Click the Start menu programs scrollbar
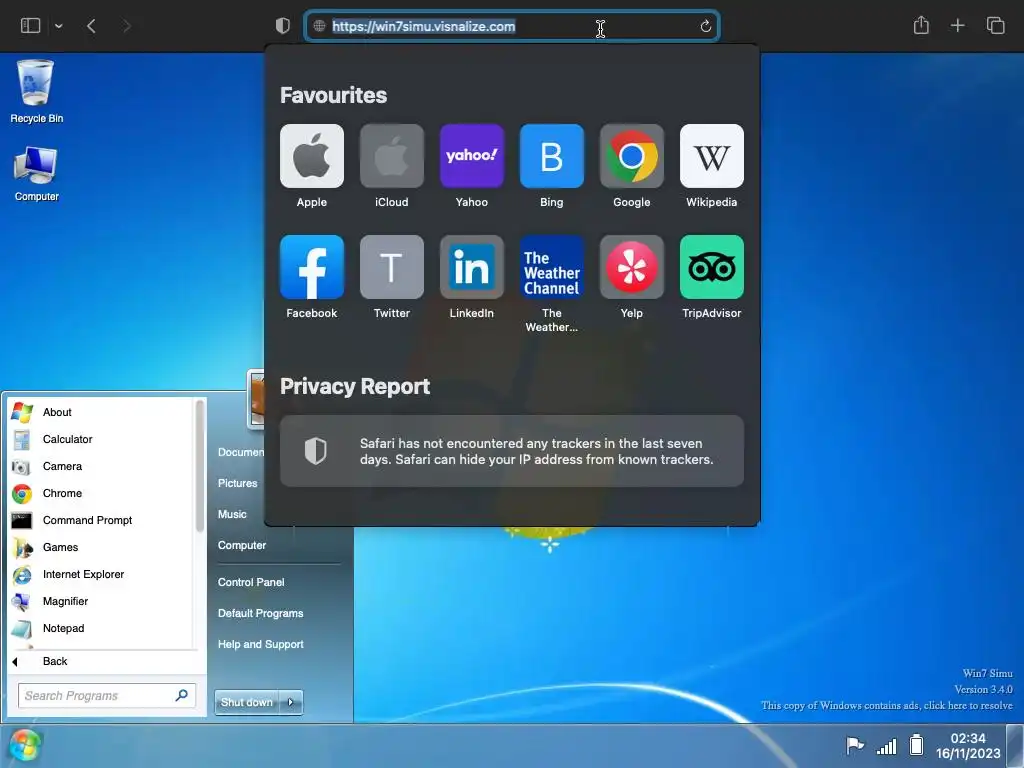This screenshot has width=1024, height=768. pos(200,466)
